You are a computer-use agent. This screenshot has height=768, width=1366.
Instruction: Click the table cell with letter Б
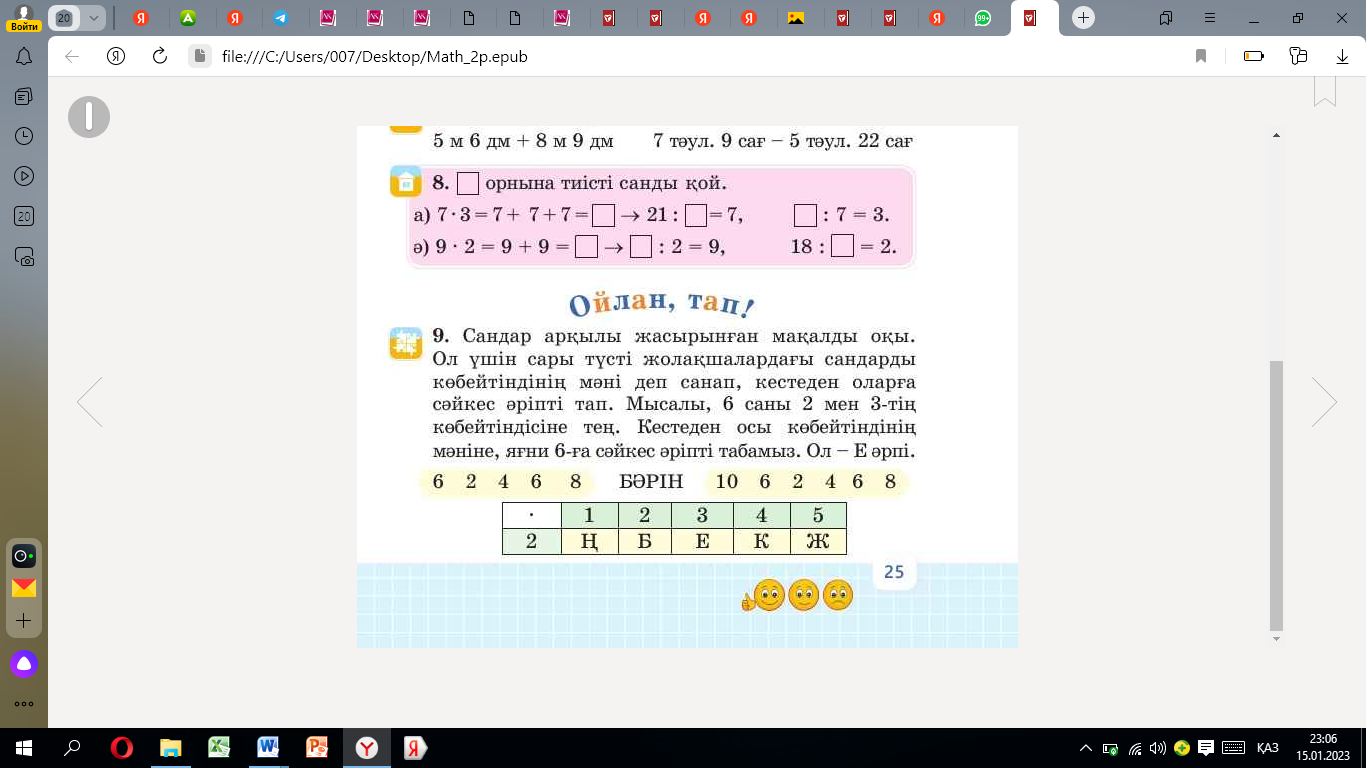coord(644,542)
